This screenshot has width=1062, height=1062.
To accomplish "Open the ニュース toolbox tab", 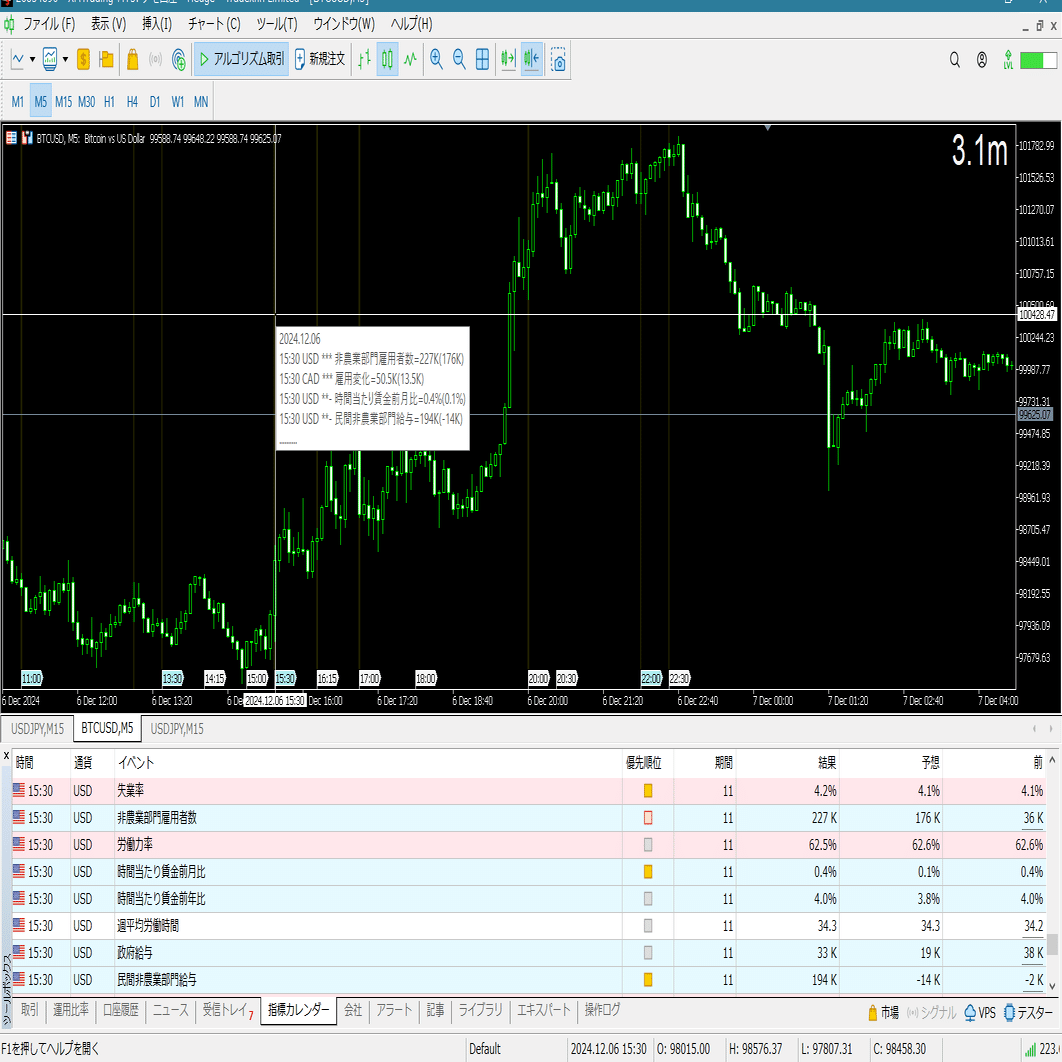I will (171, 1010).
